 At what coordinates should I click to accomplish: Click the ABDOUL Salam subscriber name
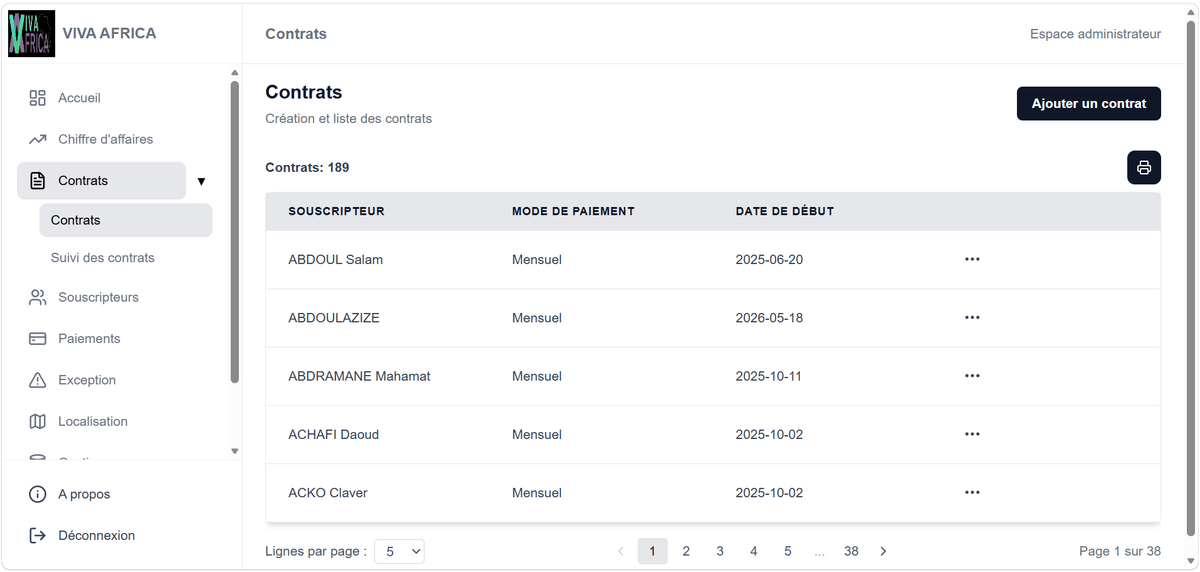[x=335, y=259]
